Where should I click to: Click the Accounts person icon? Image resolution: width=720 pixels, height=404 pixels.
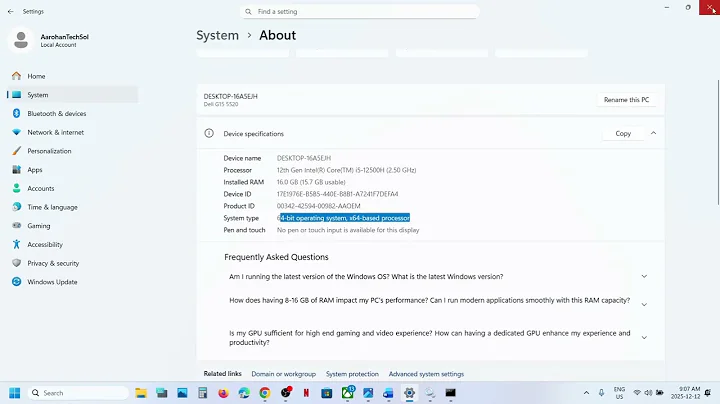[x=17, y=188]
